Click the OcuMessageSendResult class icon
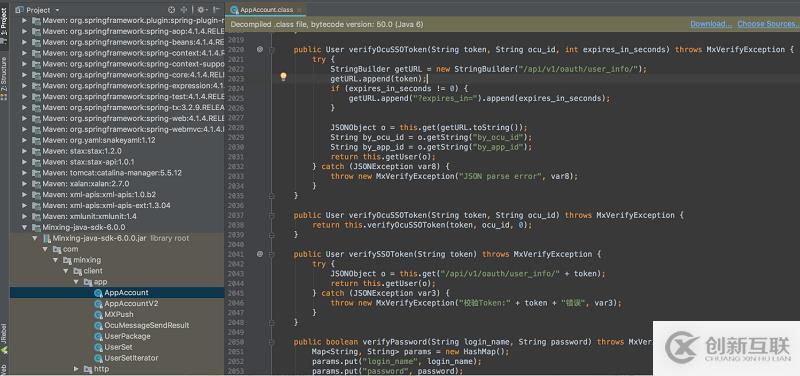Image resolution: width=800 pixels, height=376 pixels. coord(98,325)
